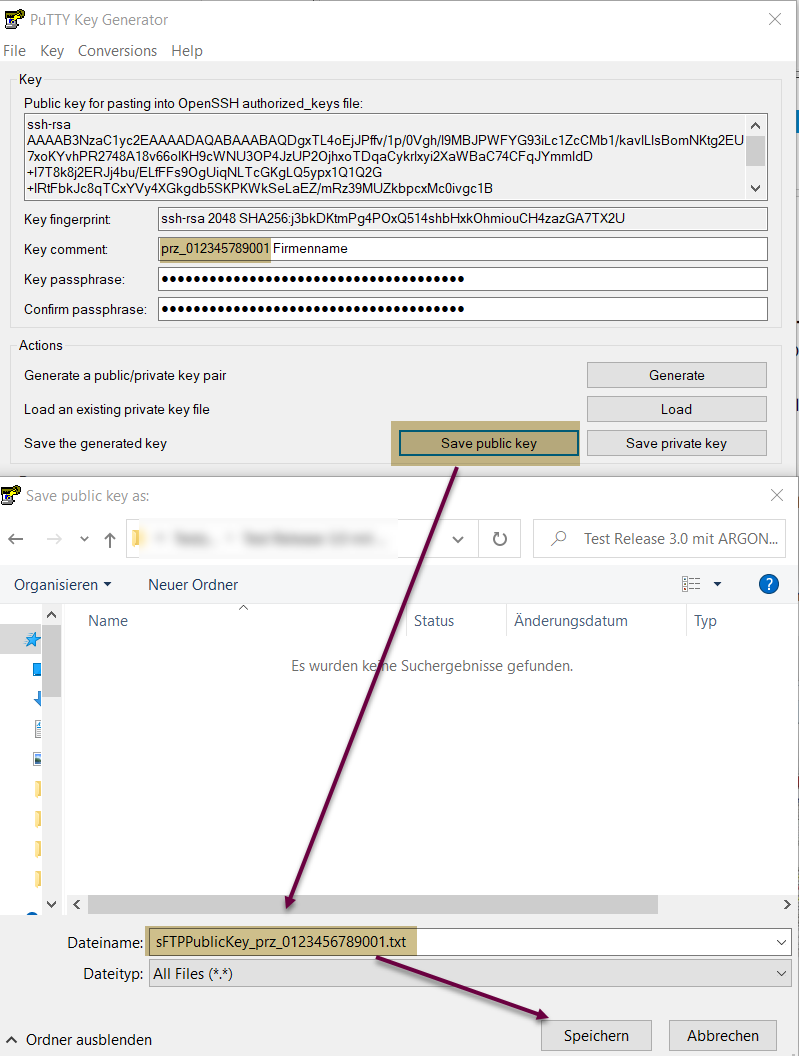
Task: Click the Forward arrow in the save dialog
Action: click(x=55, y=539)
